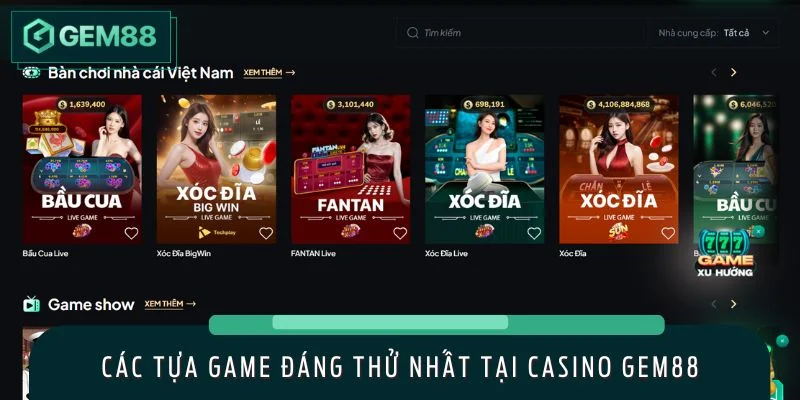Show next Việt Nam tables with right arrow

click(x=733, y=72)
